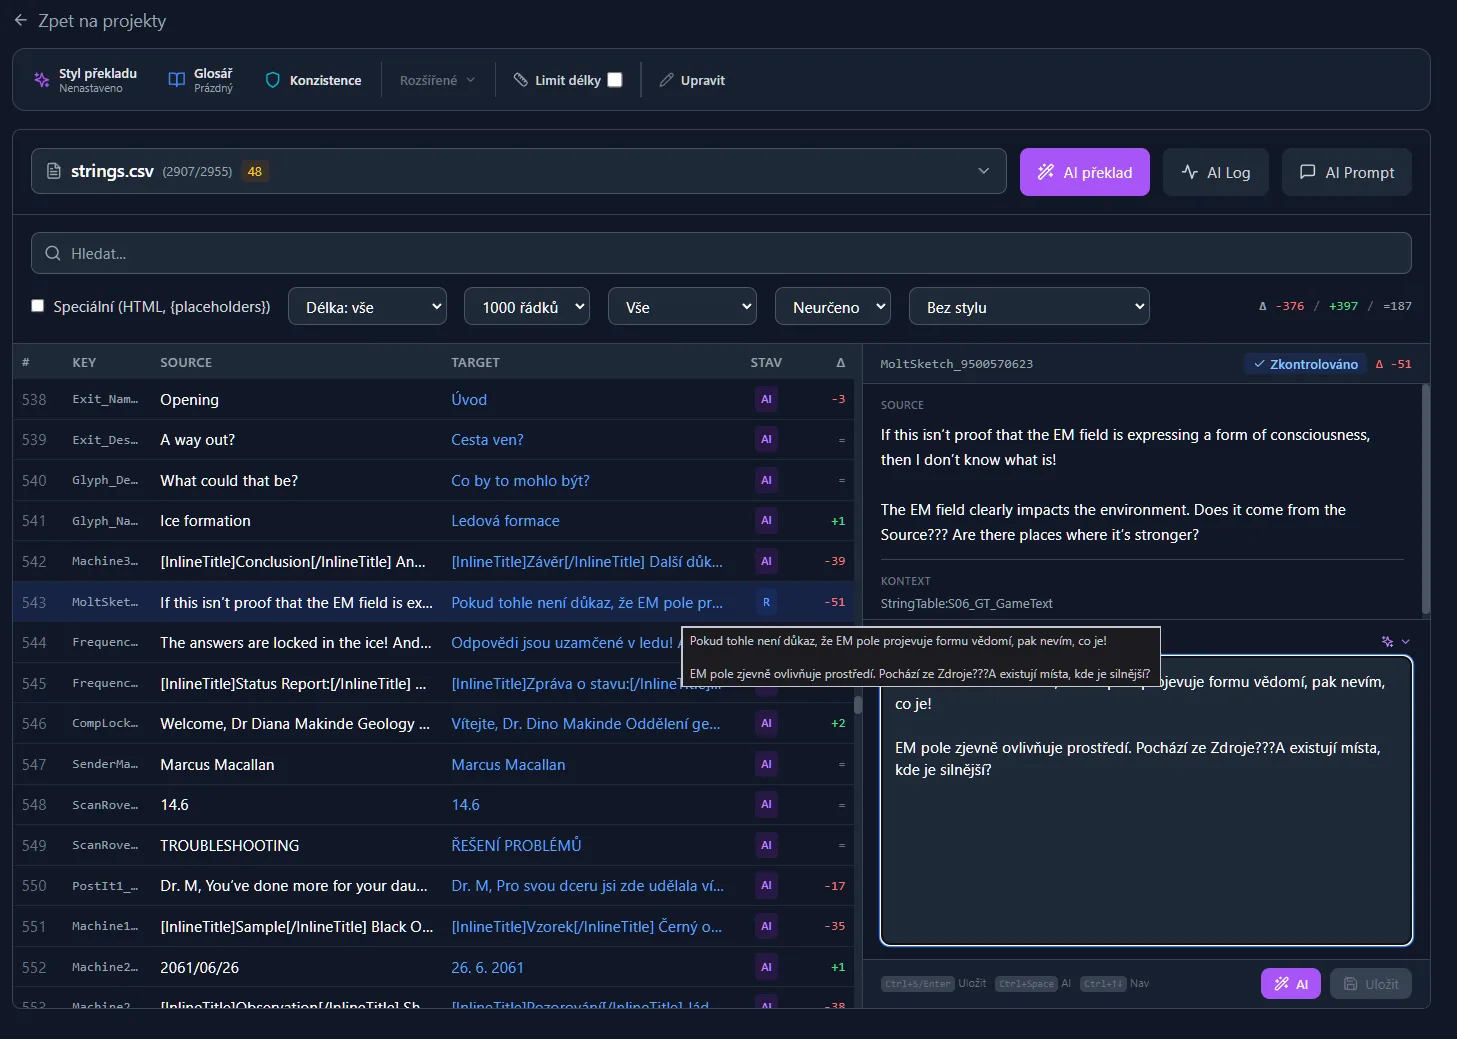This screenshot has width=1457, height=1039.
Task: Open the Glosář book icon
Action: 177,80
